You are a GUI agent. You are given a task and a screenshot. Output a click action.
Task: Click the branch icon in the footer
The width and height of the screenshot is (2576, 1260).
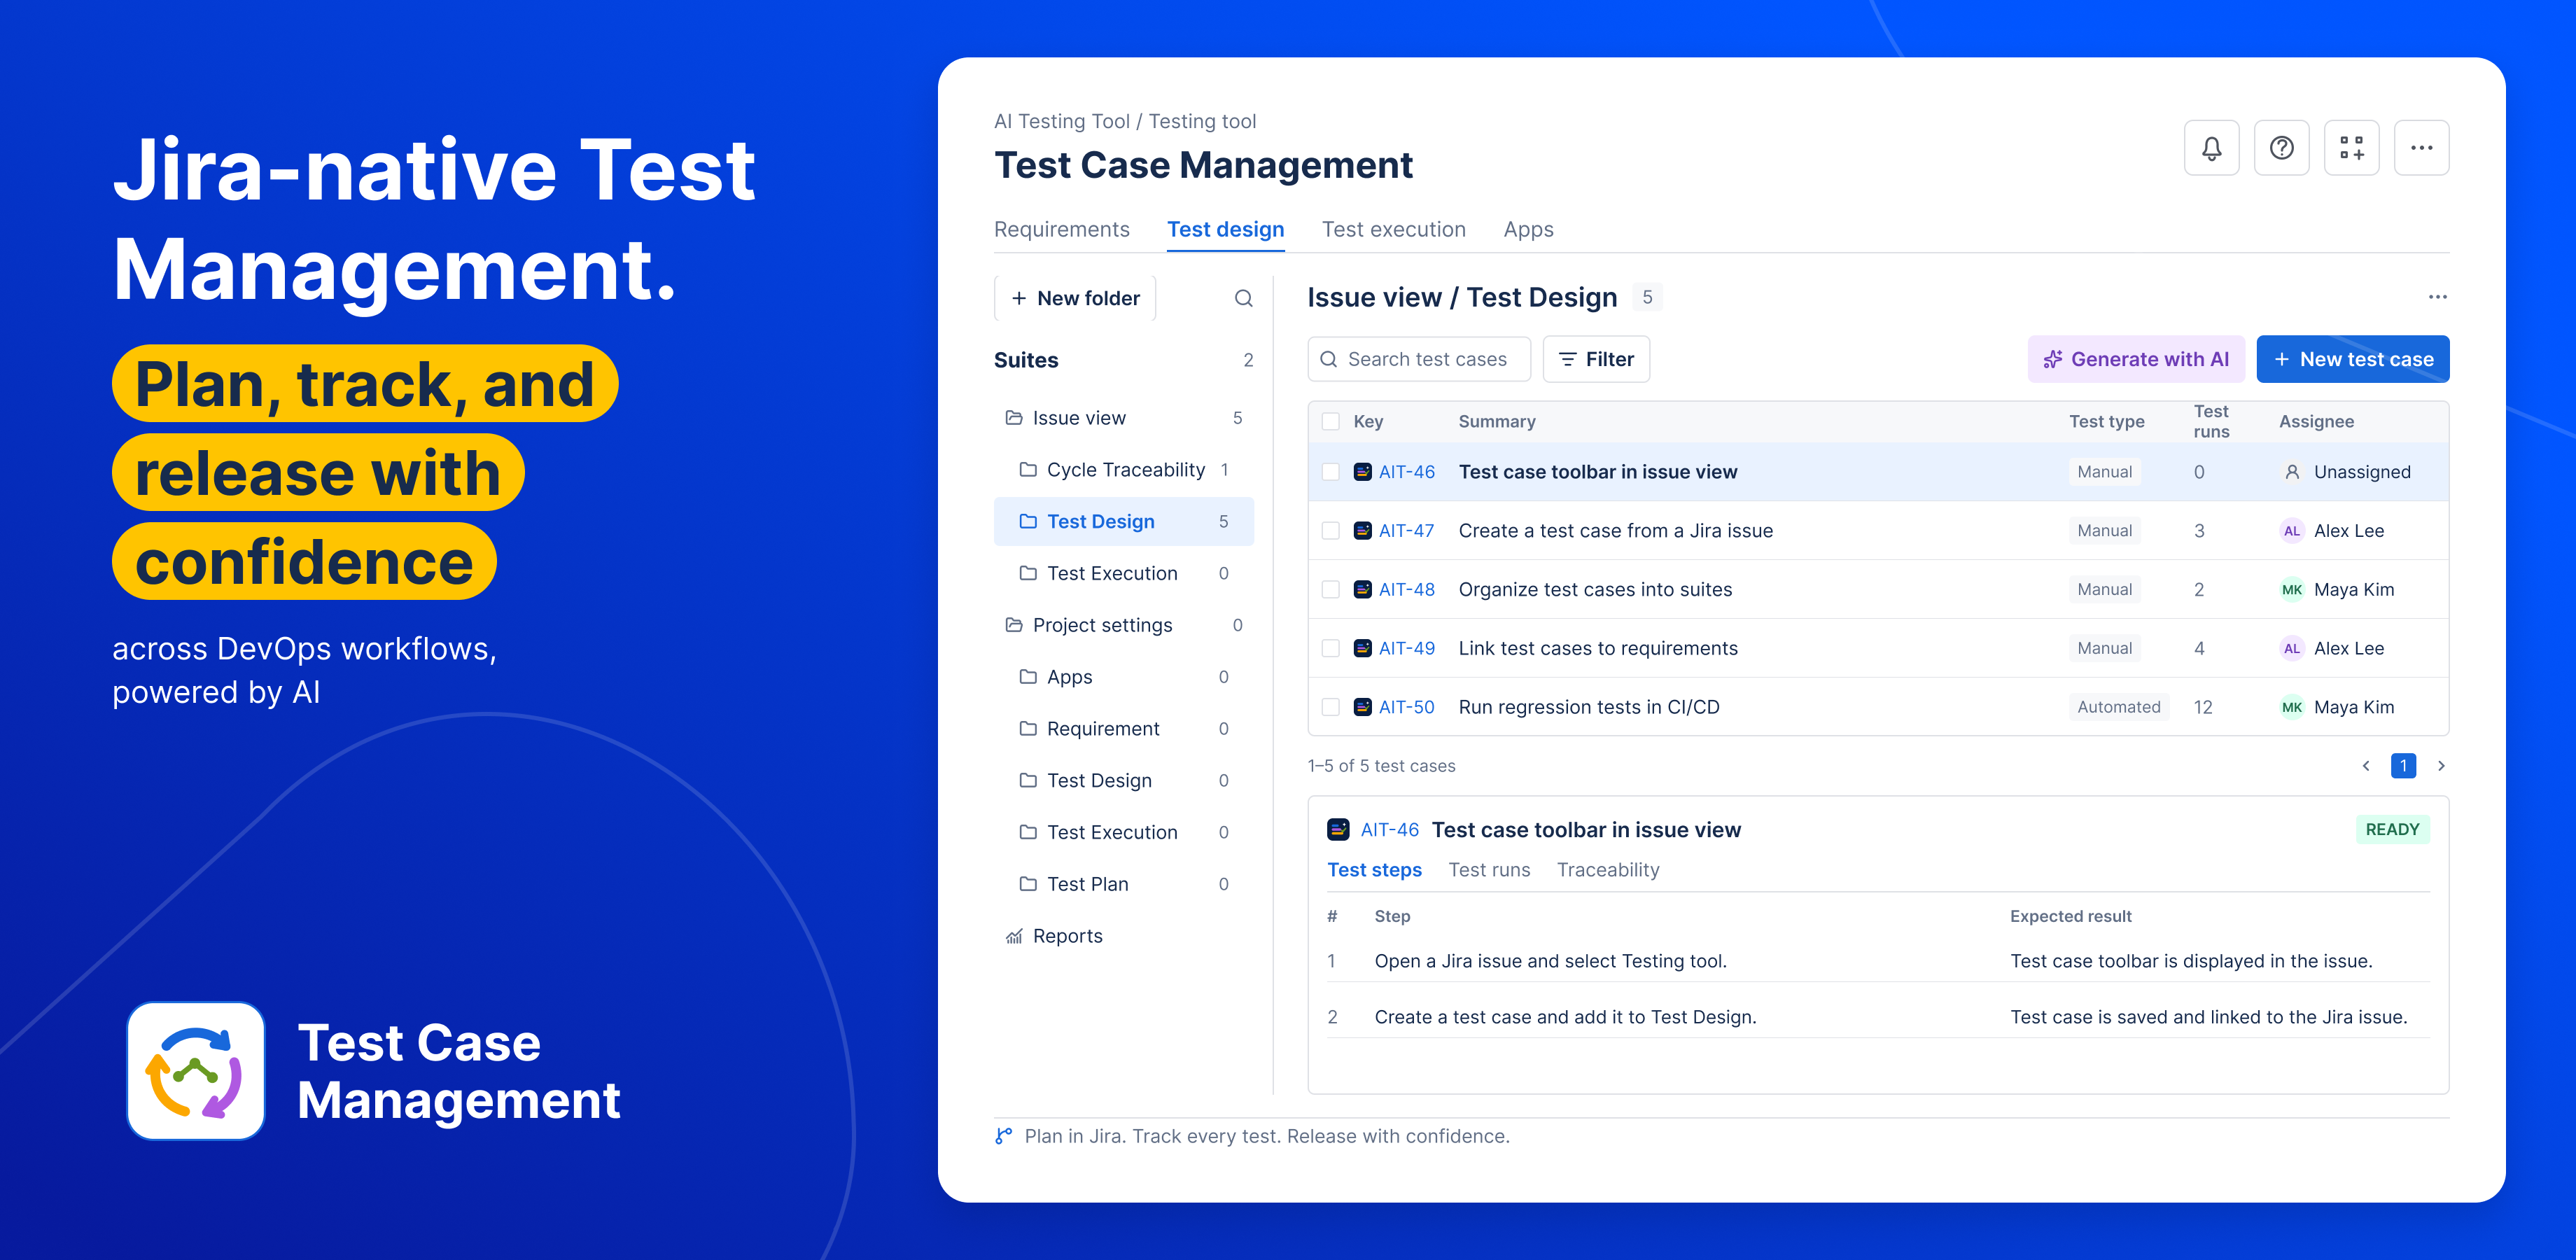pos(1003,1136)
